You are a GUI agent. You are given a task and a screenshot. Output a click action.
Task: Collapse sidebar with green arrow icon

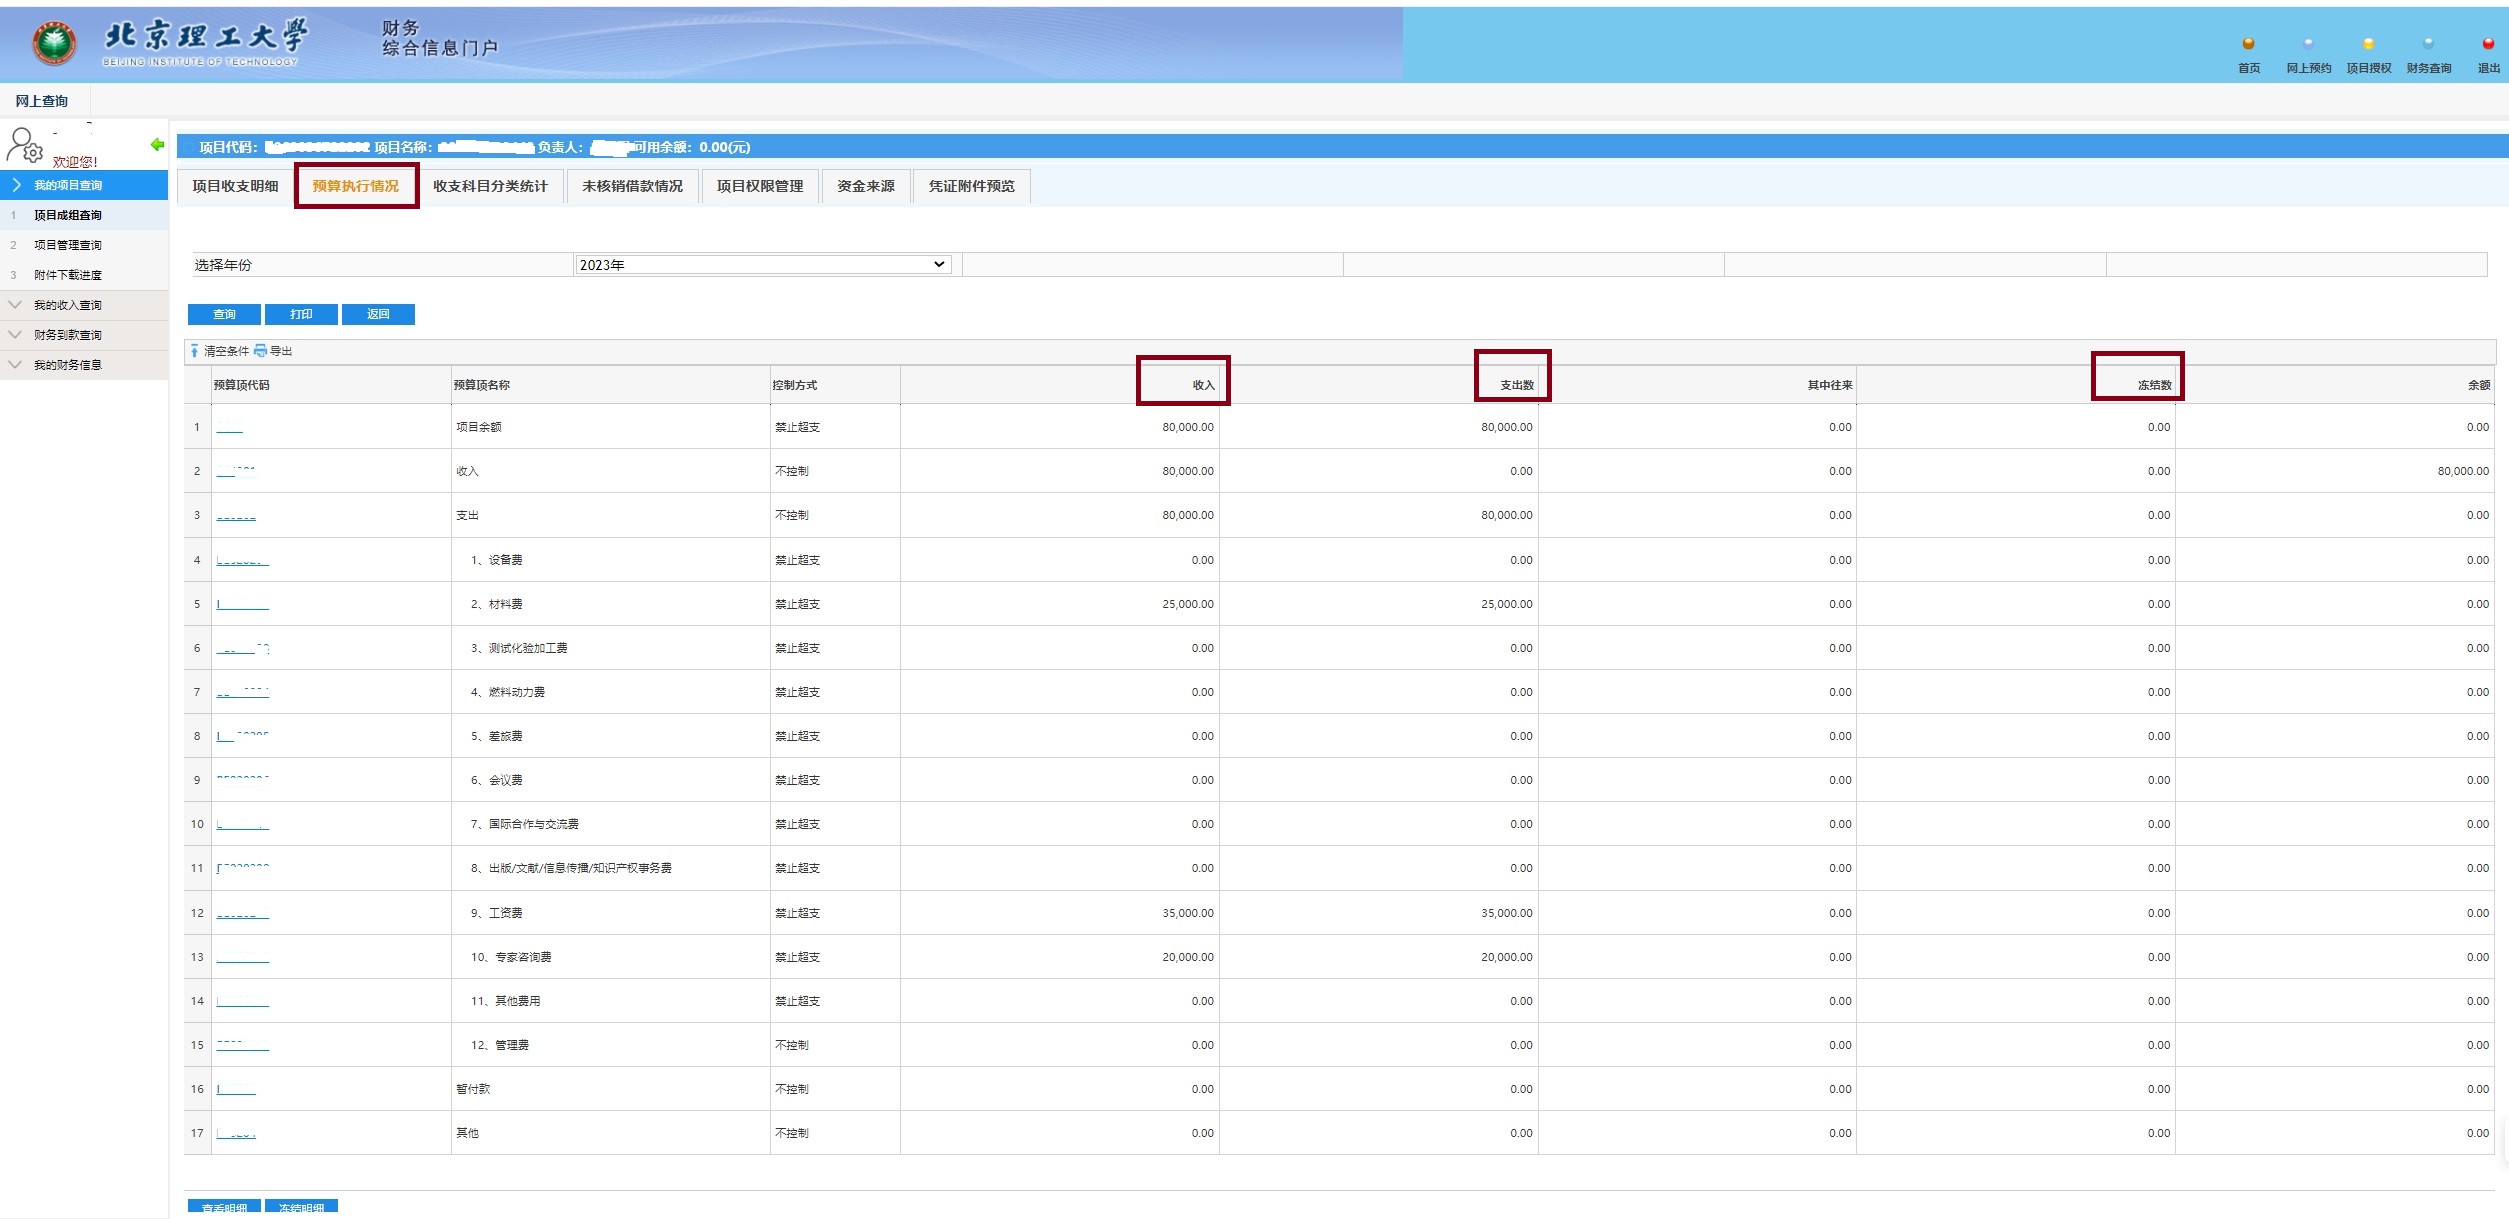(x=157, y=145)
